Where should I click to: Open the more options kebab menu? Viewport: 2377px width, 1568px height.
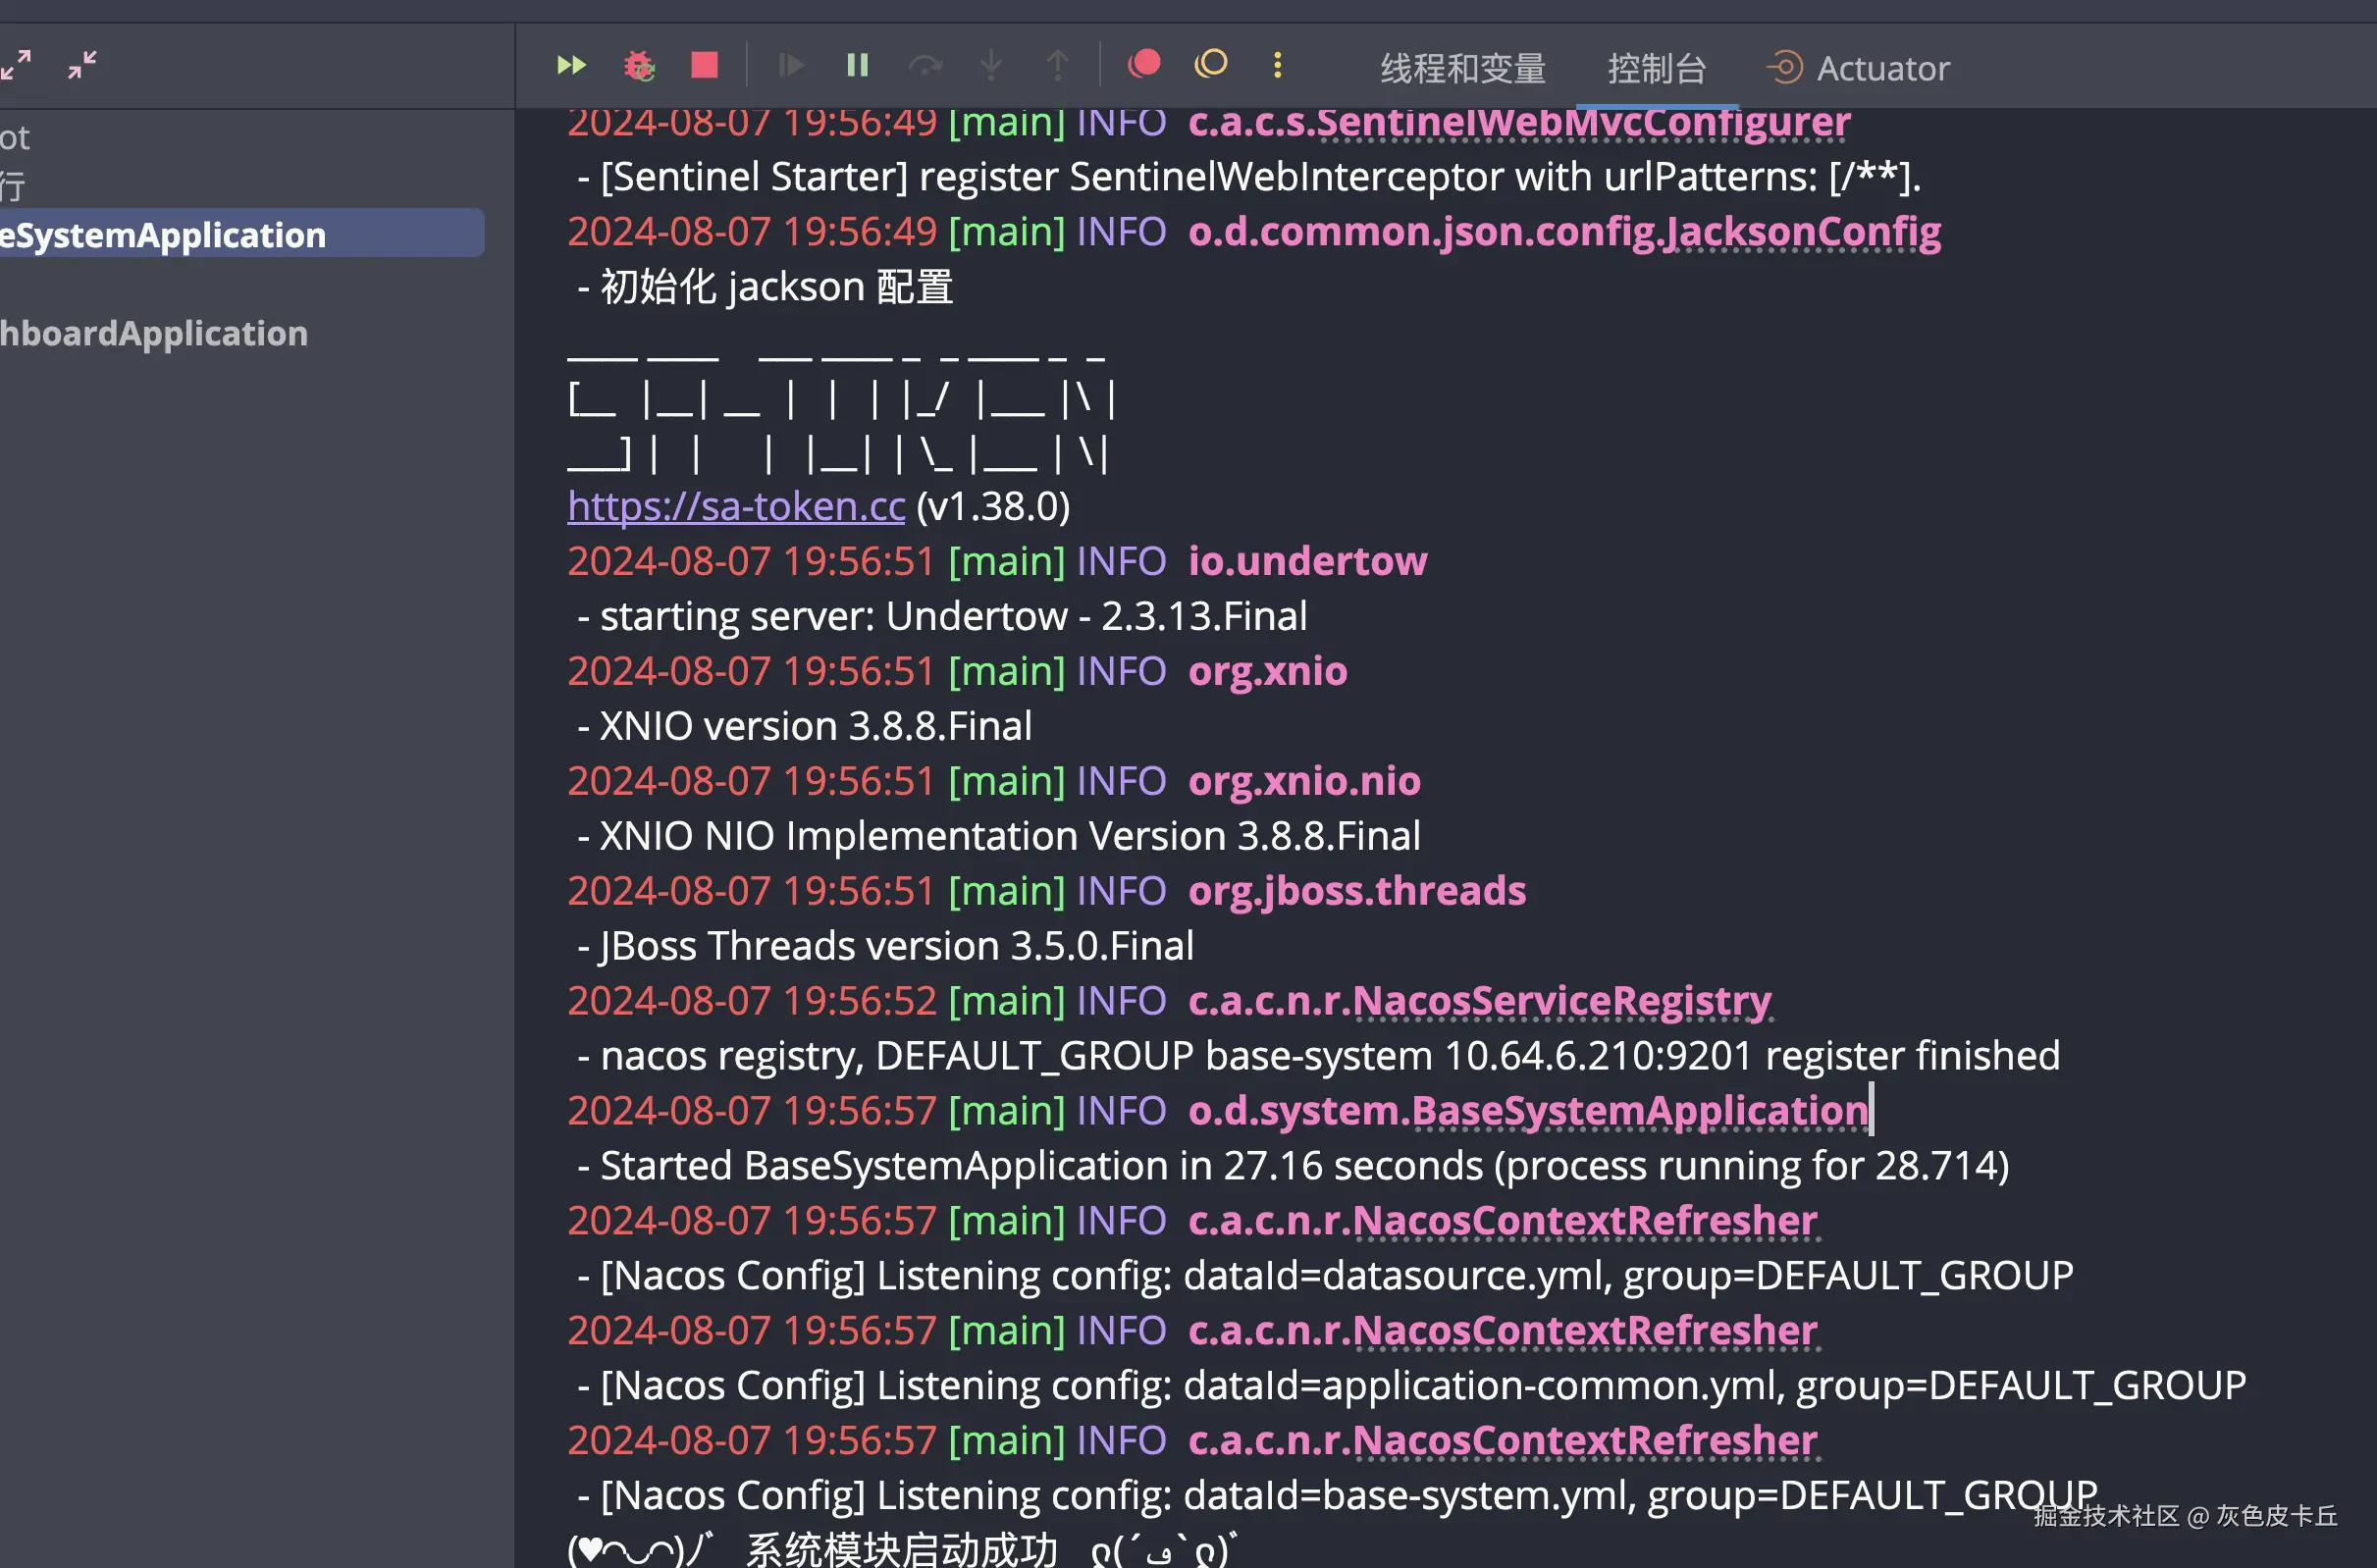click(1277, 65)
